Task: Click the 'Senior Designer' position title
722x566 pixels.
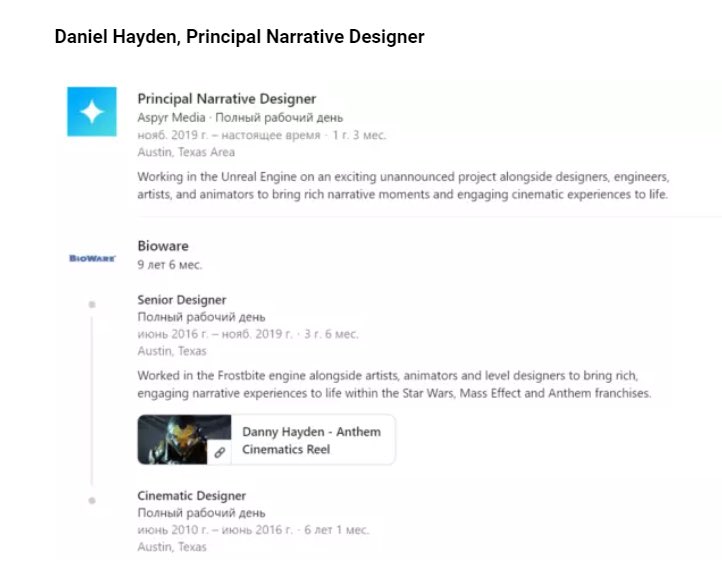Action: point(181,300)
